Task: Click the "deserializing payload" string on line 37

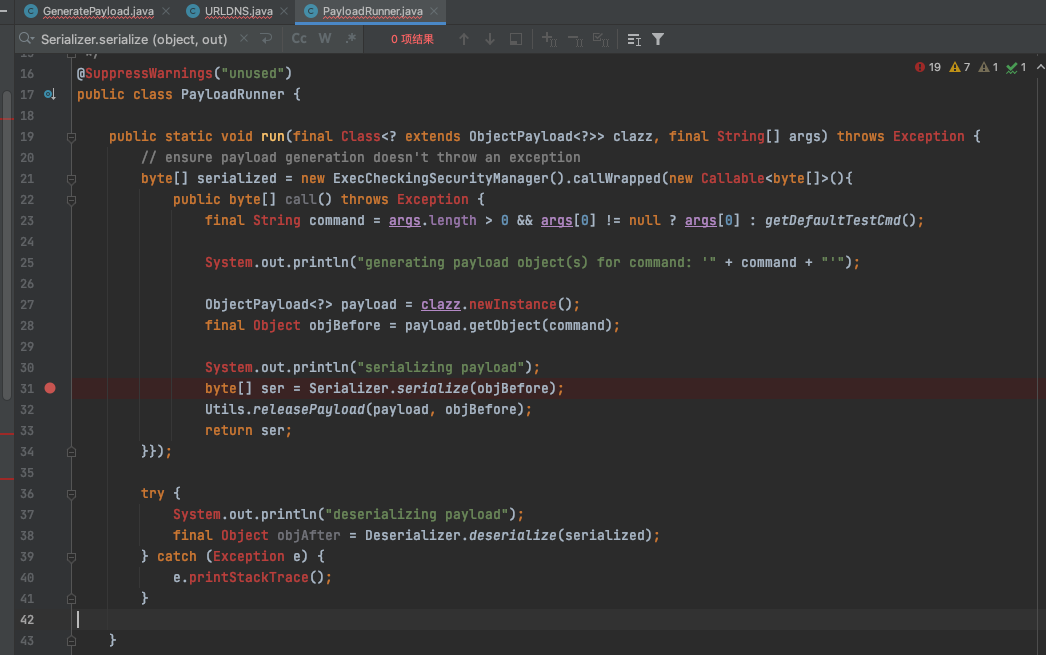Action: click(416, 515)
